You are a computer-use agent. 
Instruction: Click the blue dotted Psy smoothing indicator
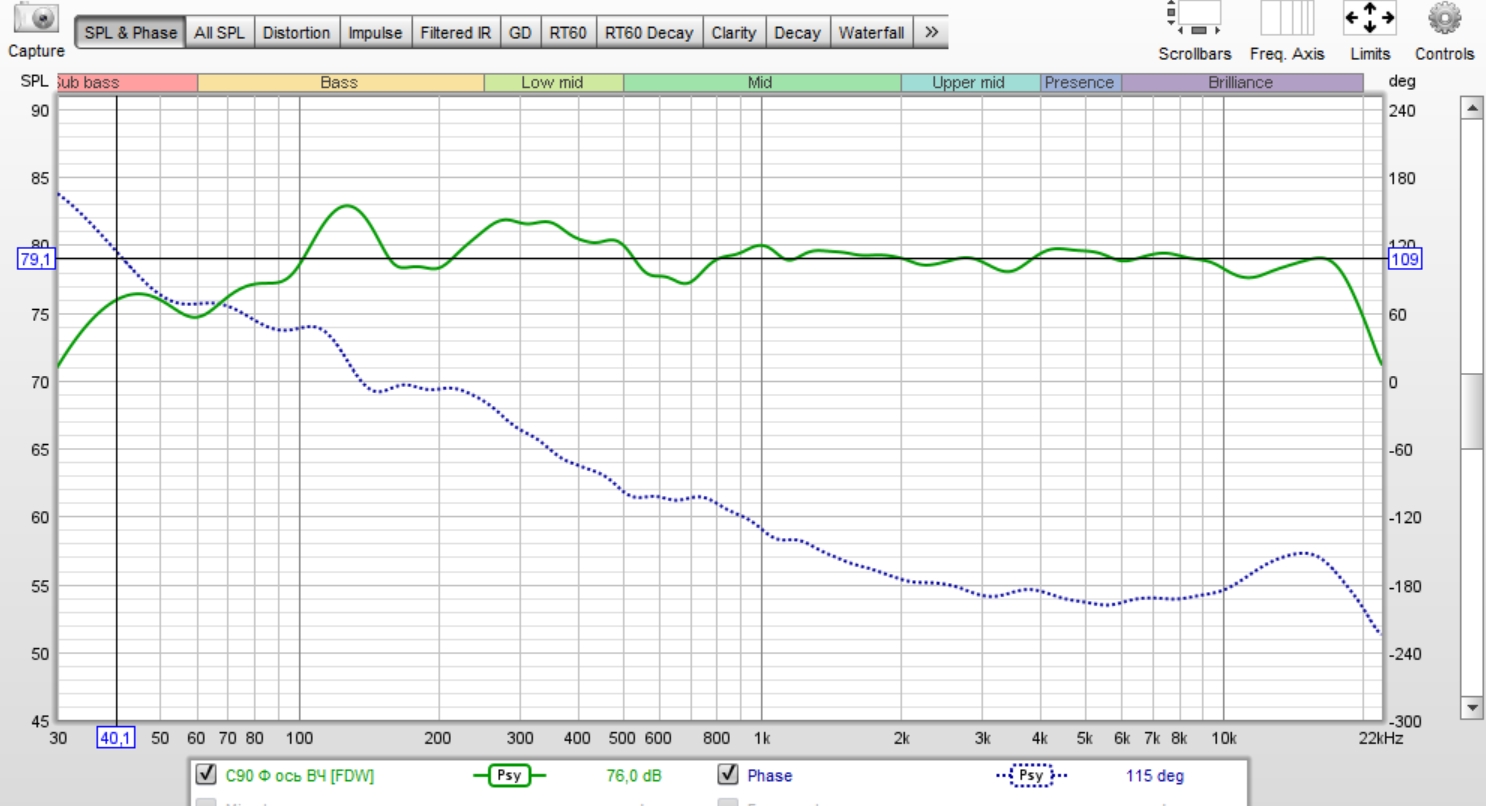coord(1031,776)
